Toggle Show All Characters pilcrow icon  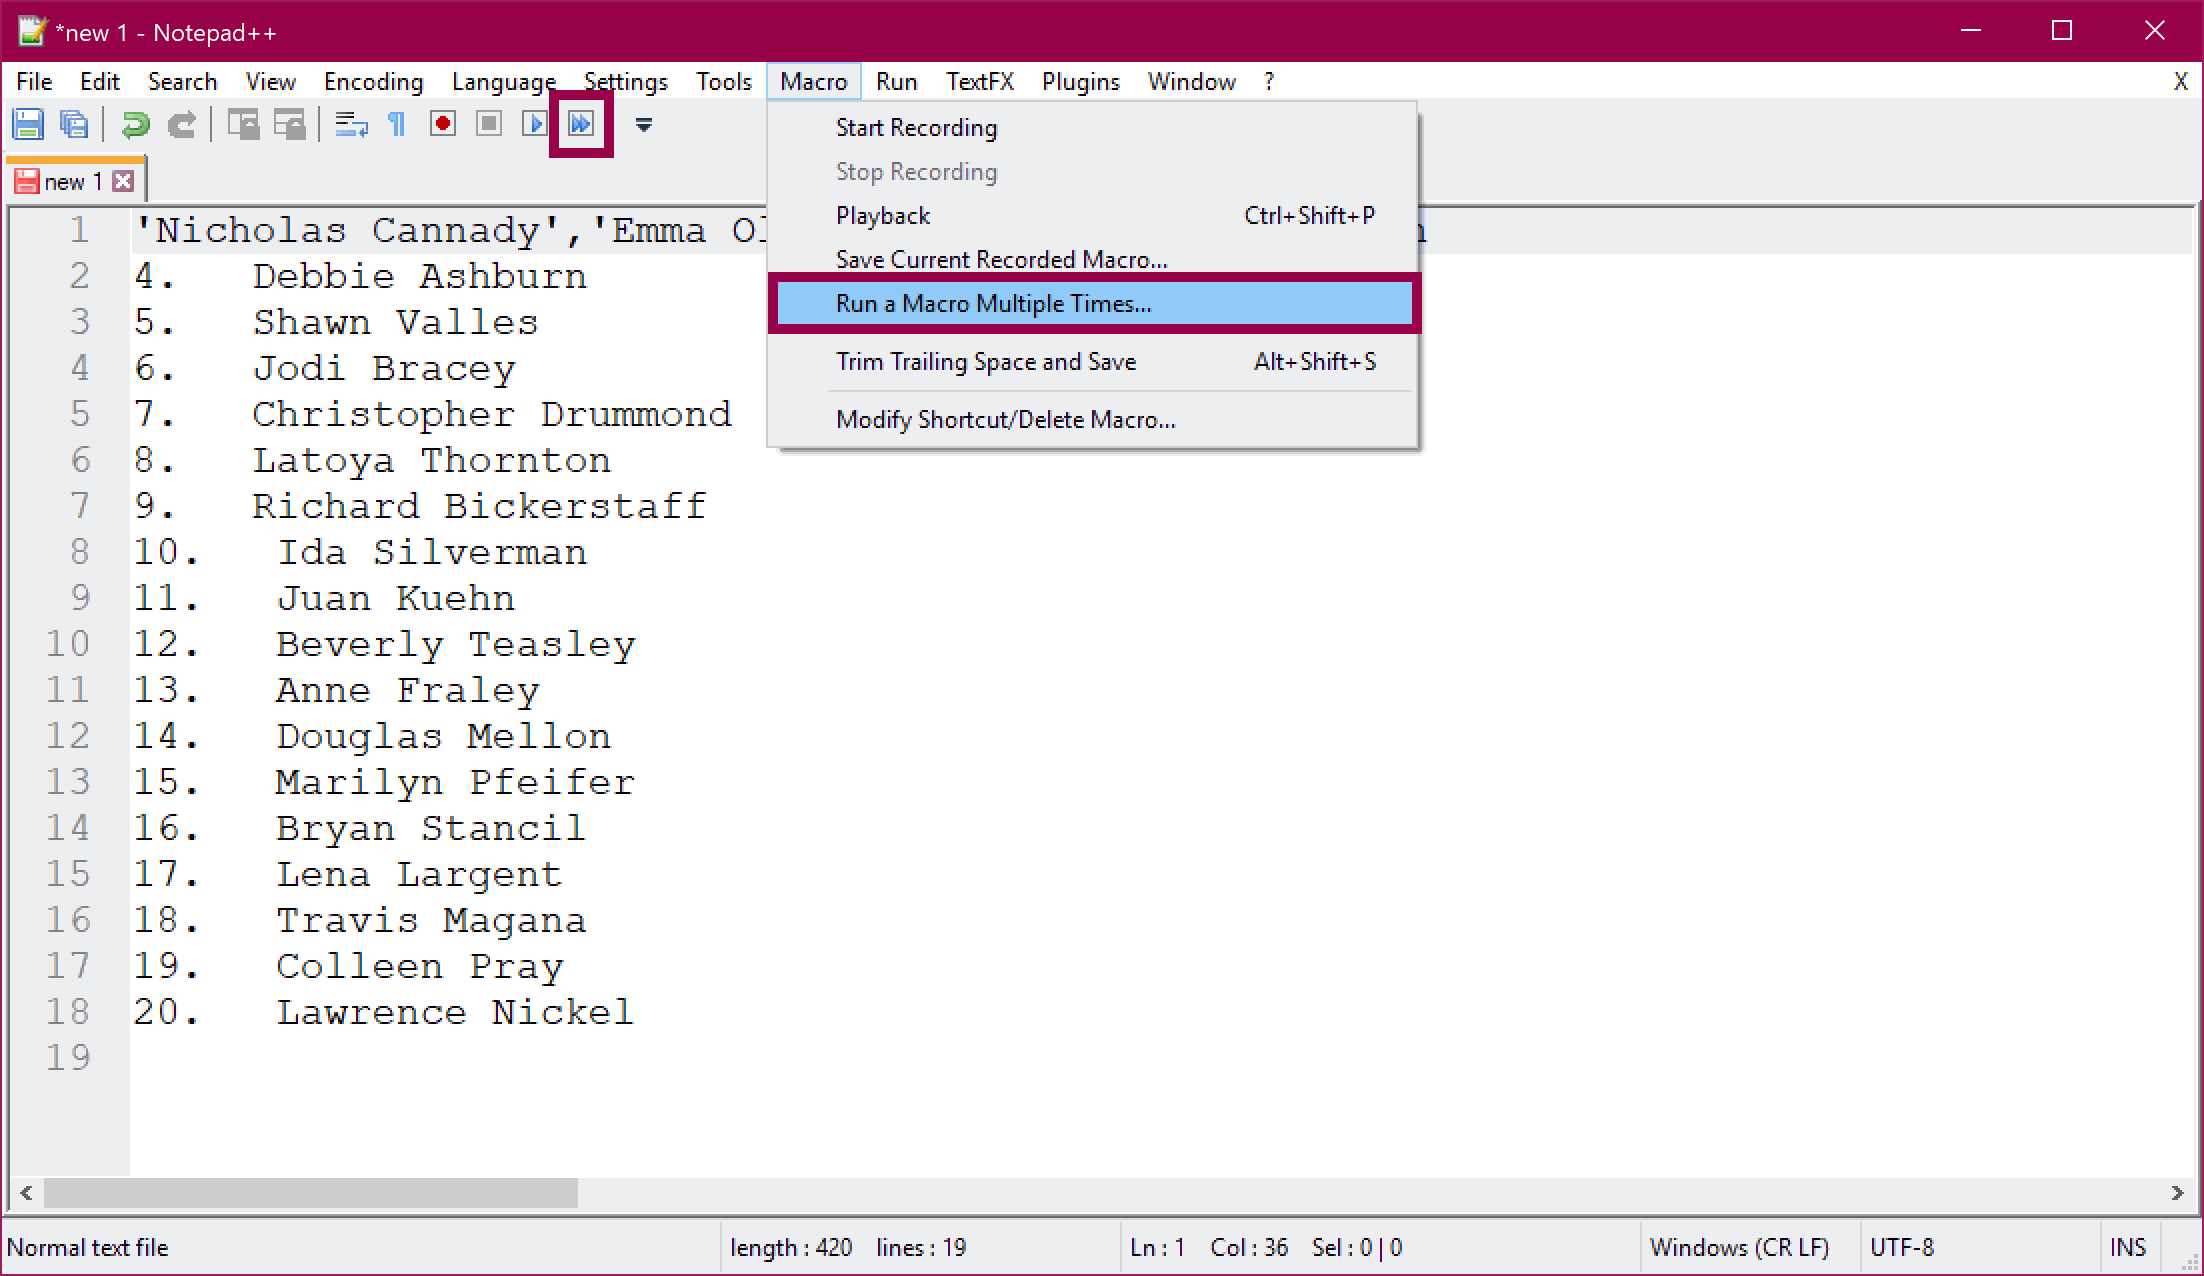coord(397,124)
